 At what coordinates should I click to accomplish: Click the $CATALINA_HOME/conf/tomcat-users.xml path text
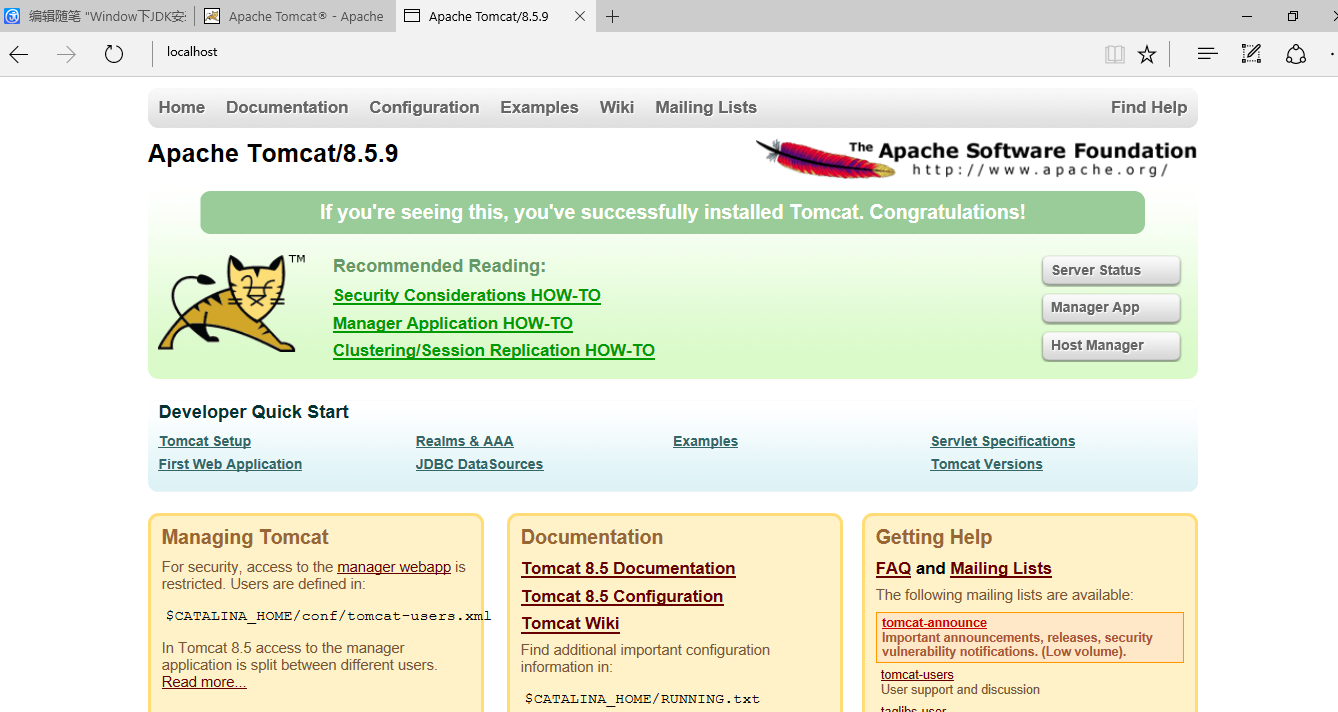point(328,616)
